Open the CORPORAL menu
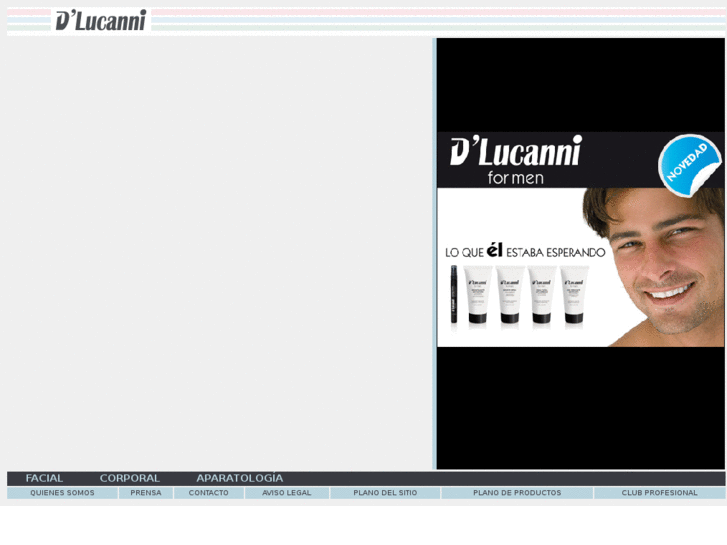This screenshot has height=545, width=727. point(129,478)
